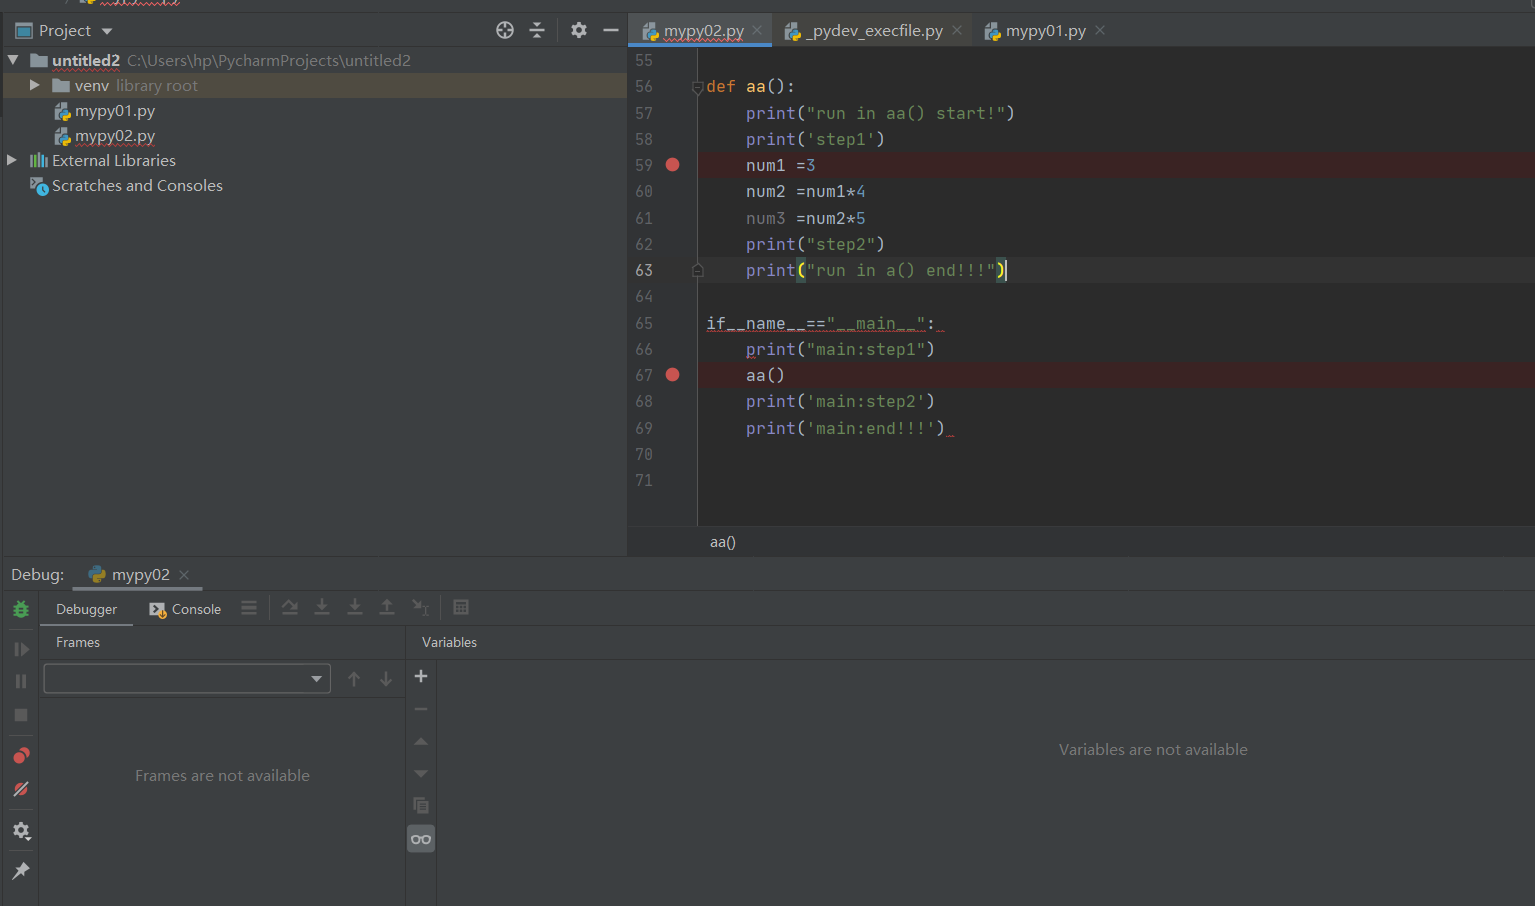This screenshot has height=906, width=1535.
Task: Select the venv folder row
Action: (x=314, y=86)
